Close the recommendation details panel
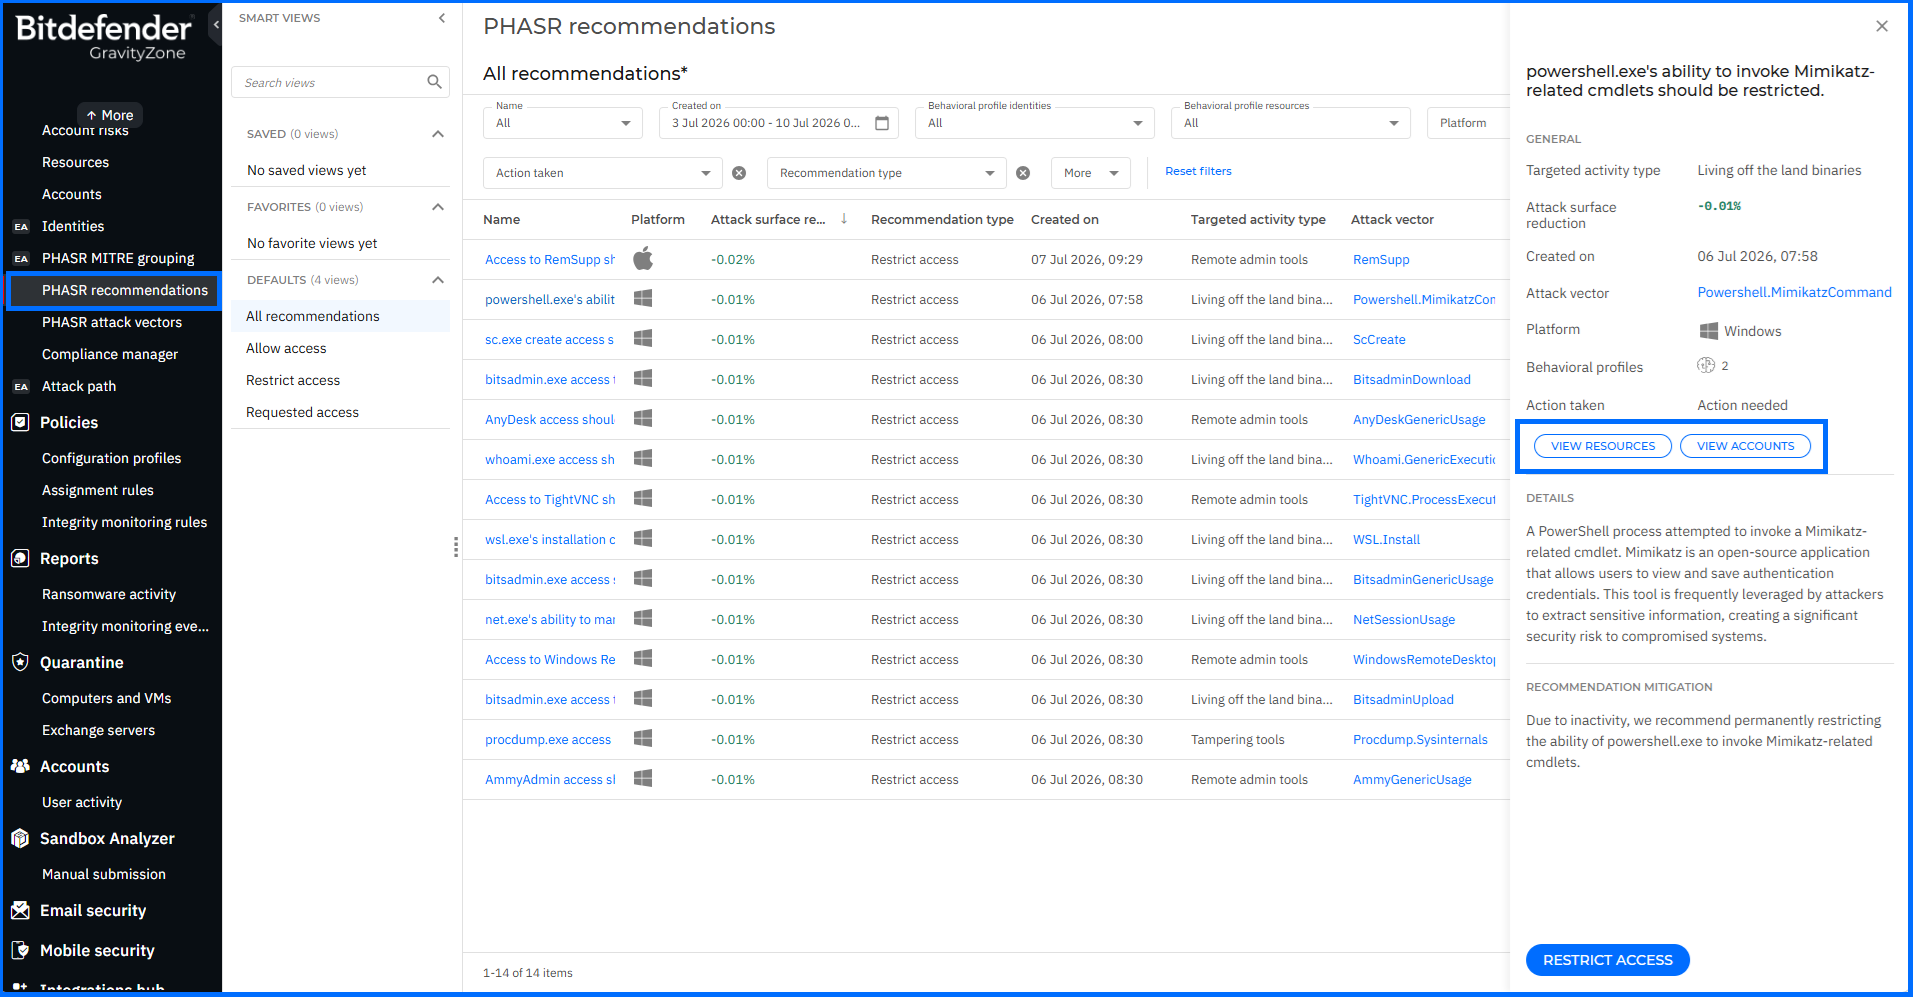This screenshot has height=997, width=1913. tap(1882, 26)
